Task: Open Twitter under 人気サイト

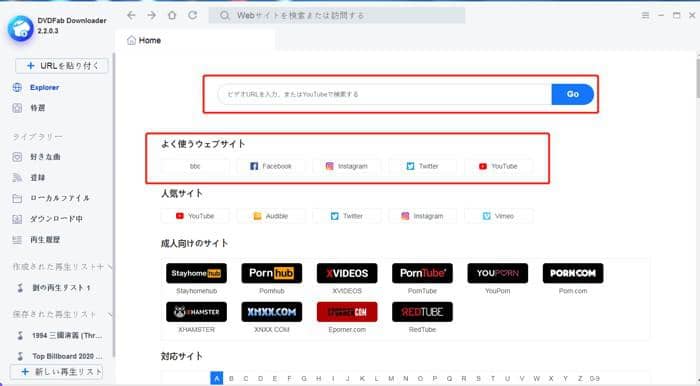Action: pos(347,216)
